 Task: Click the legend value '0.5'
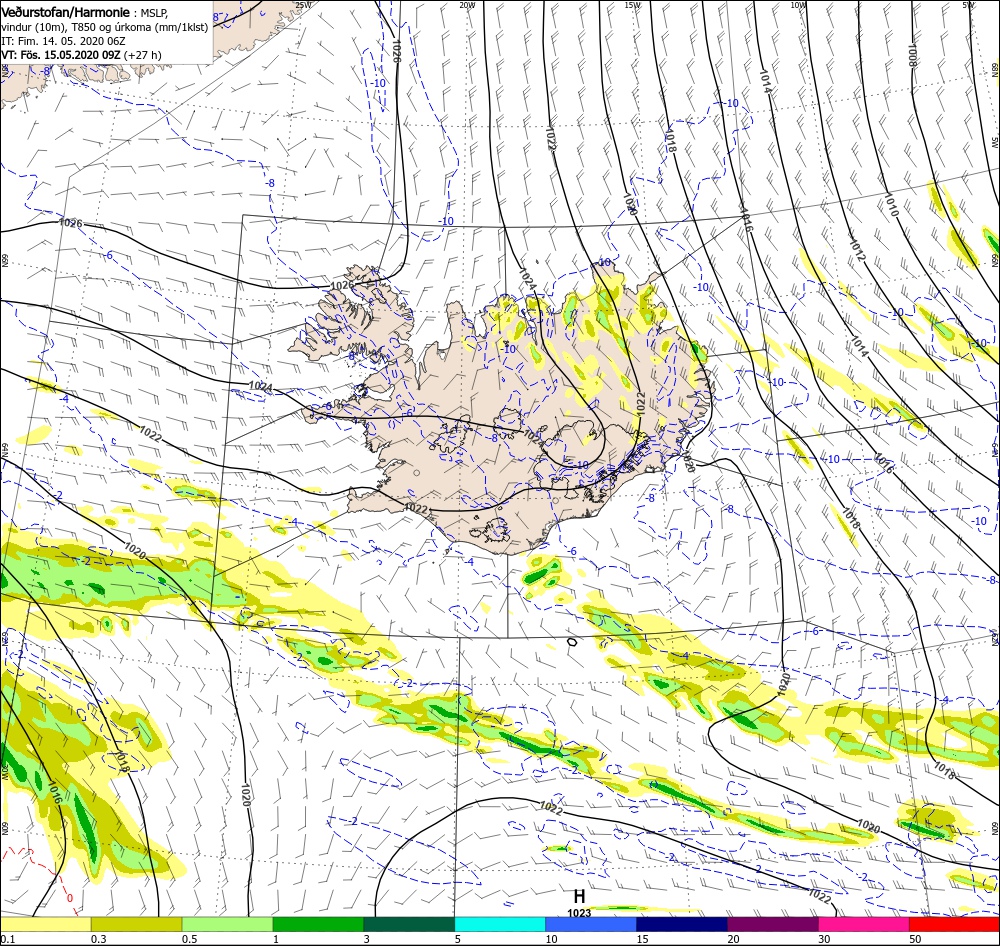(x=189, y=938)
